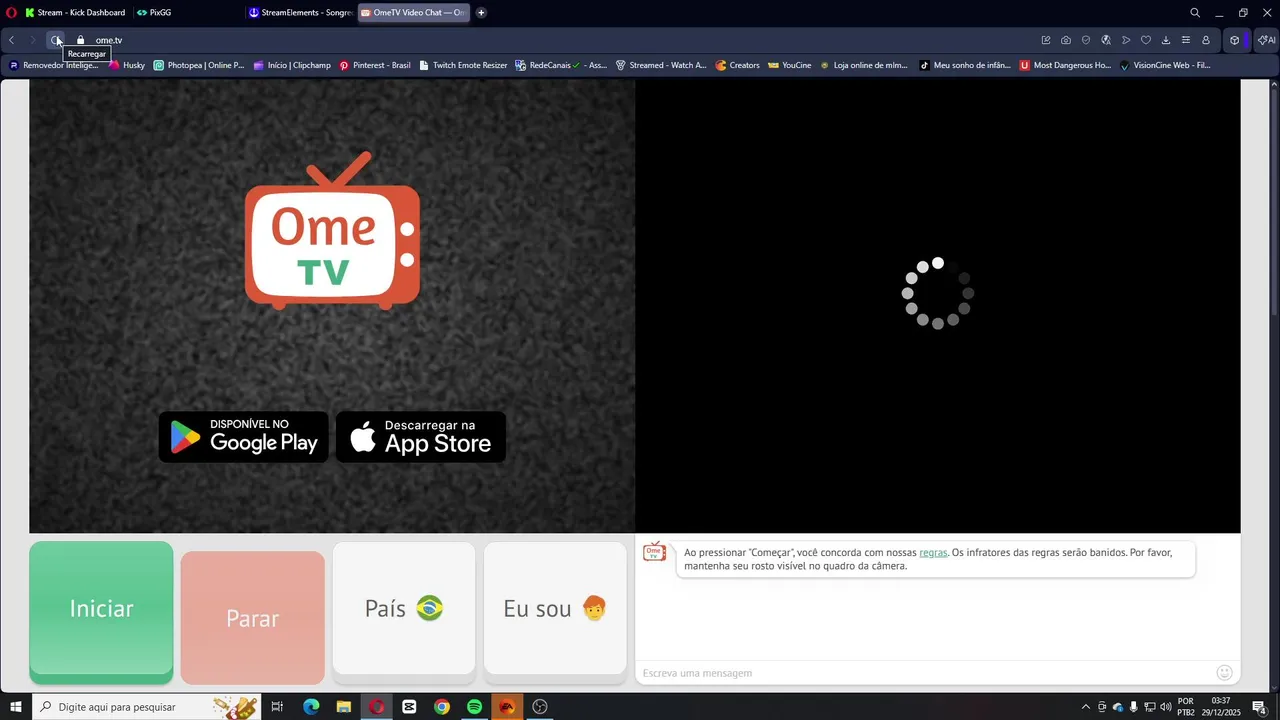Click the heart bookmark icon in the toolbar

point(1146,40)
